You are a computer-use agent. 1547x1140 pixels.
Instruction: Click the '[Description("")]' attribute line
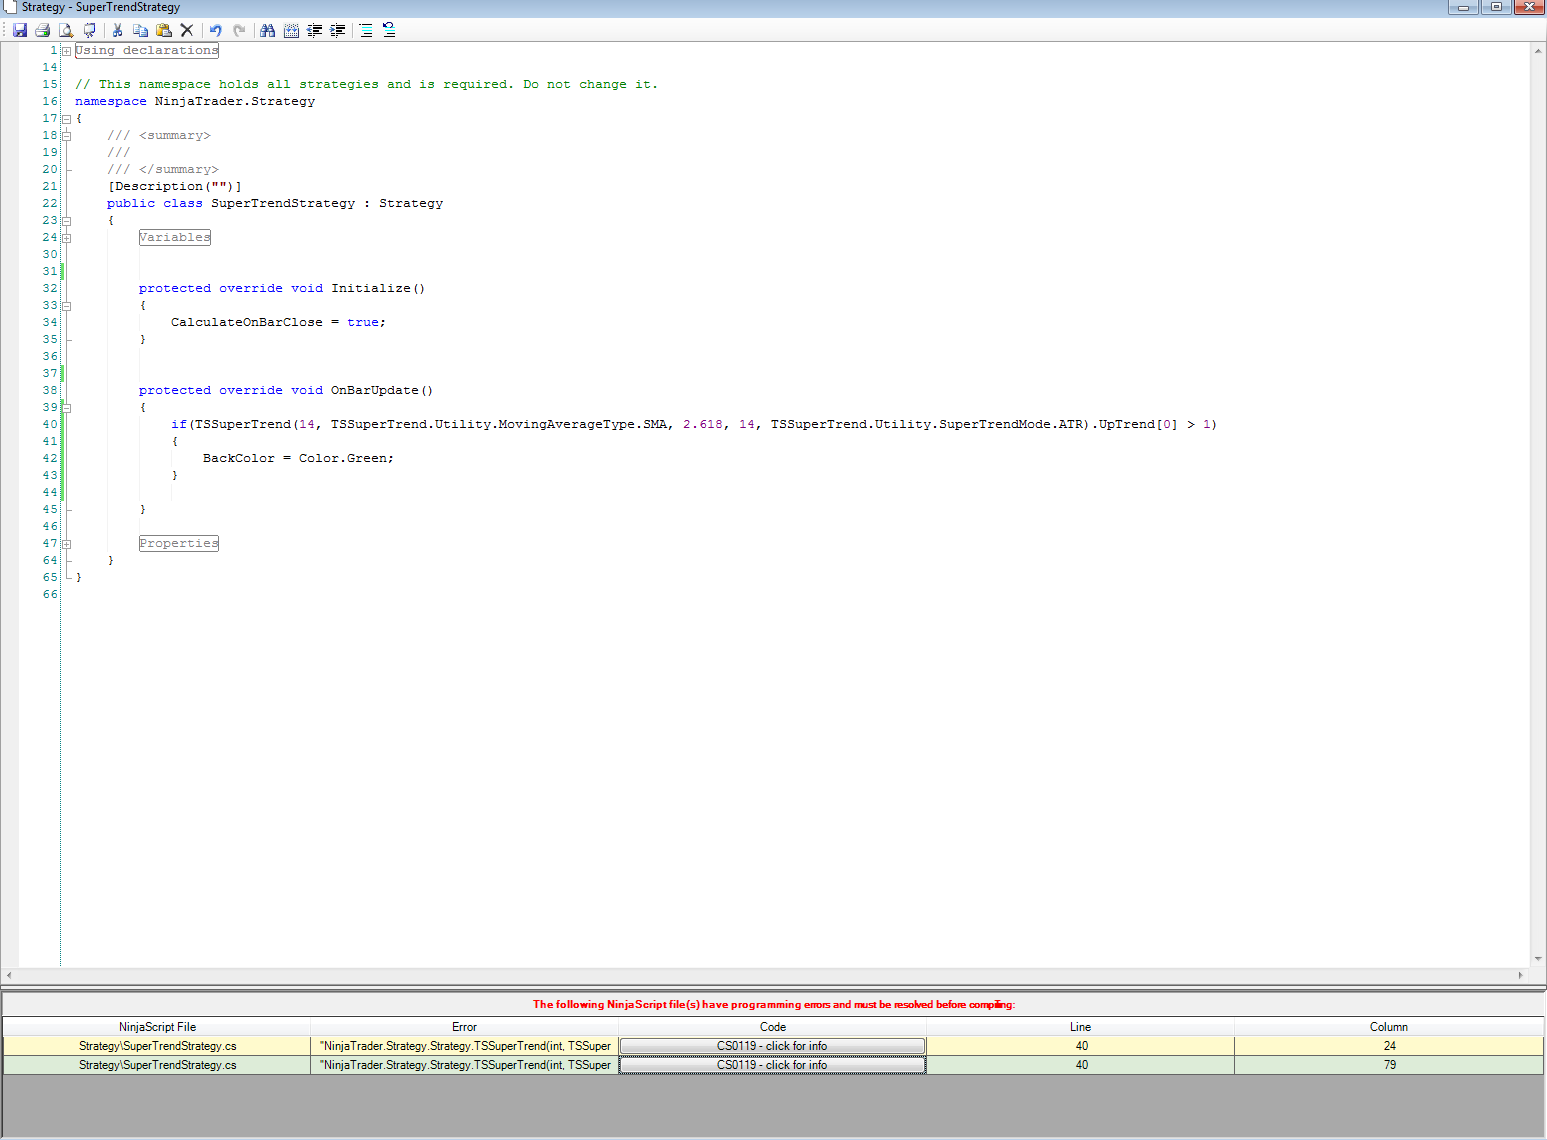(x=175, y=186)
